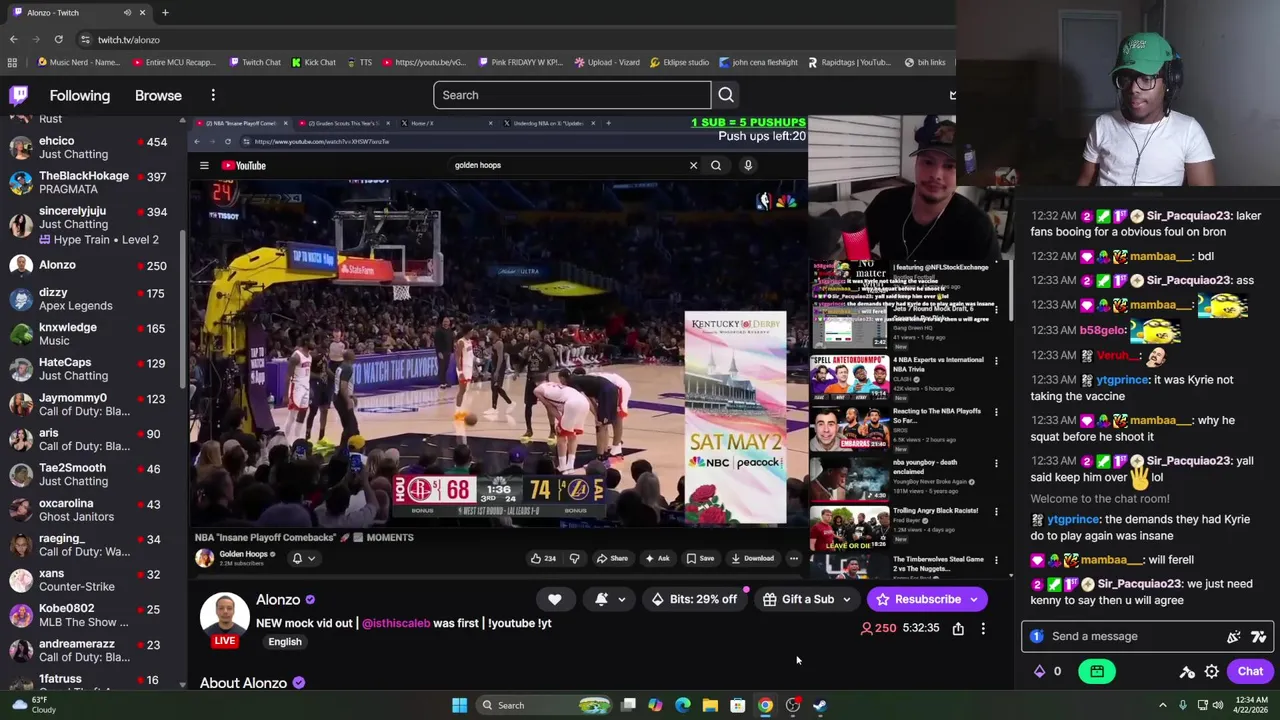Image resolution: width=1280 pixels, height=720 pixels.
Task: Open Twitch Chat bookmark
Action: [254, 62]
